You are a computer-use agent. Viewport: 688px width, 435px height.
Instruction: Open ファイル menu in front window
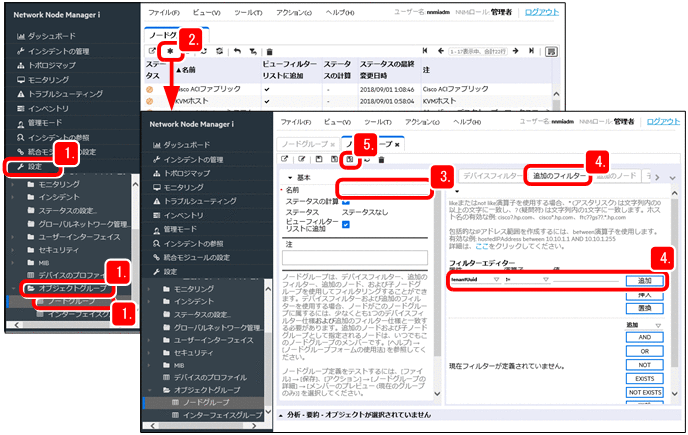tap(296, 122)
